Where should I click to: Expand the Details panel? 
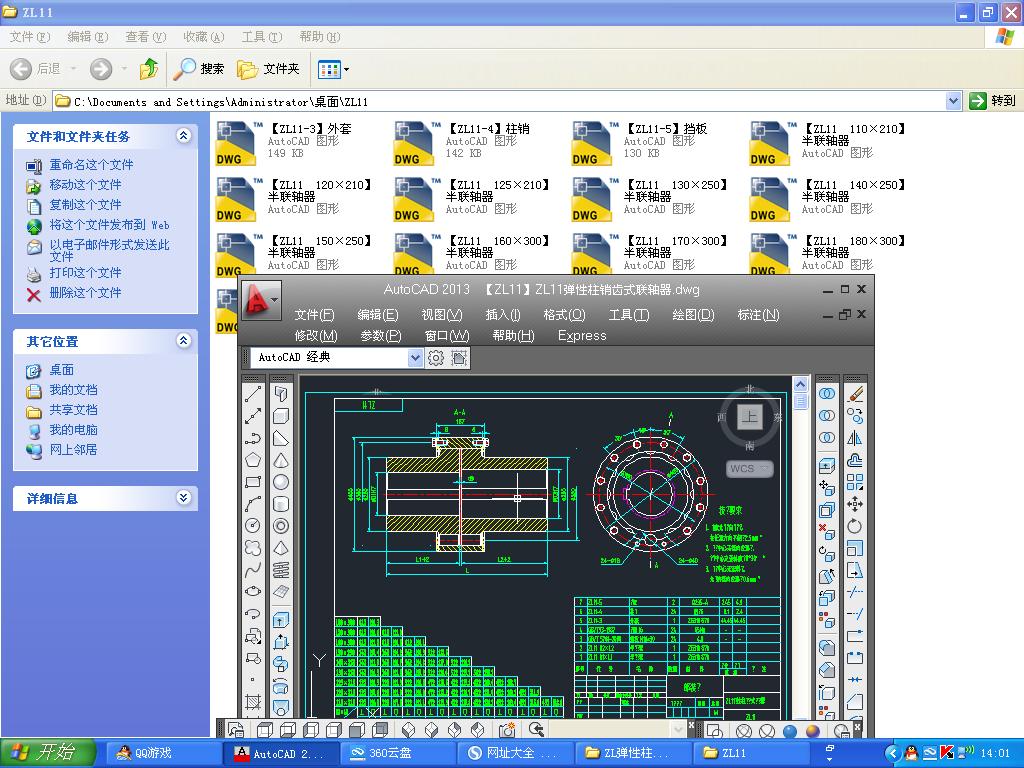(x=183, y=498)
